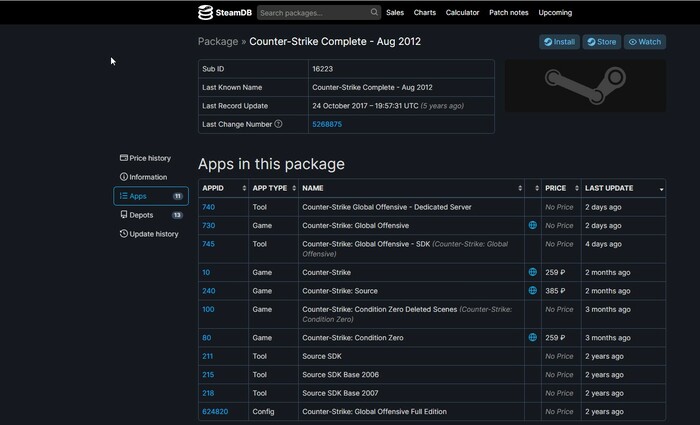Sort table by APPID column
700x425 pixels.
(x=223, y=188)
